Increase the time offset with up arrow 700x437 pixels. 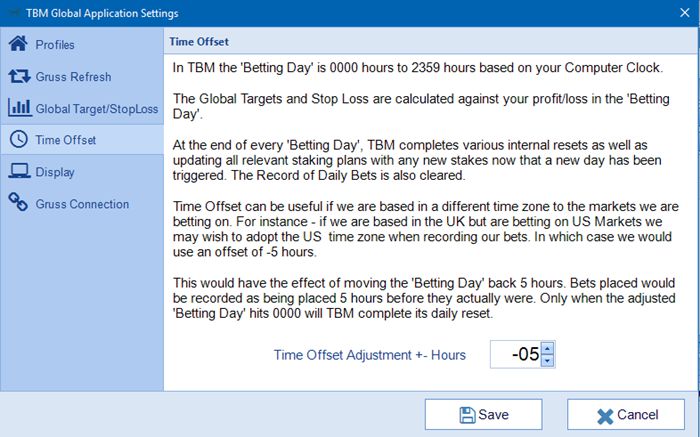(547, 348)
